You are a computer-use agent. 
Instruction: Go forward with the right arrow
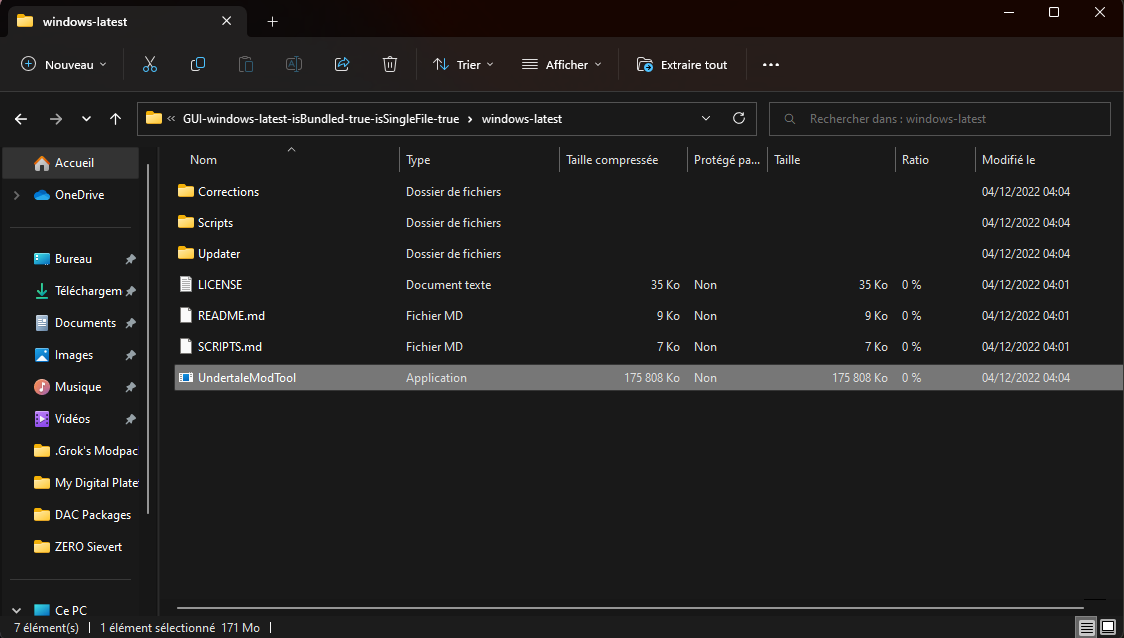56,119
